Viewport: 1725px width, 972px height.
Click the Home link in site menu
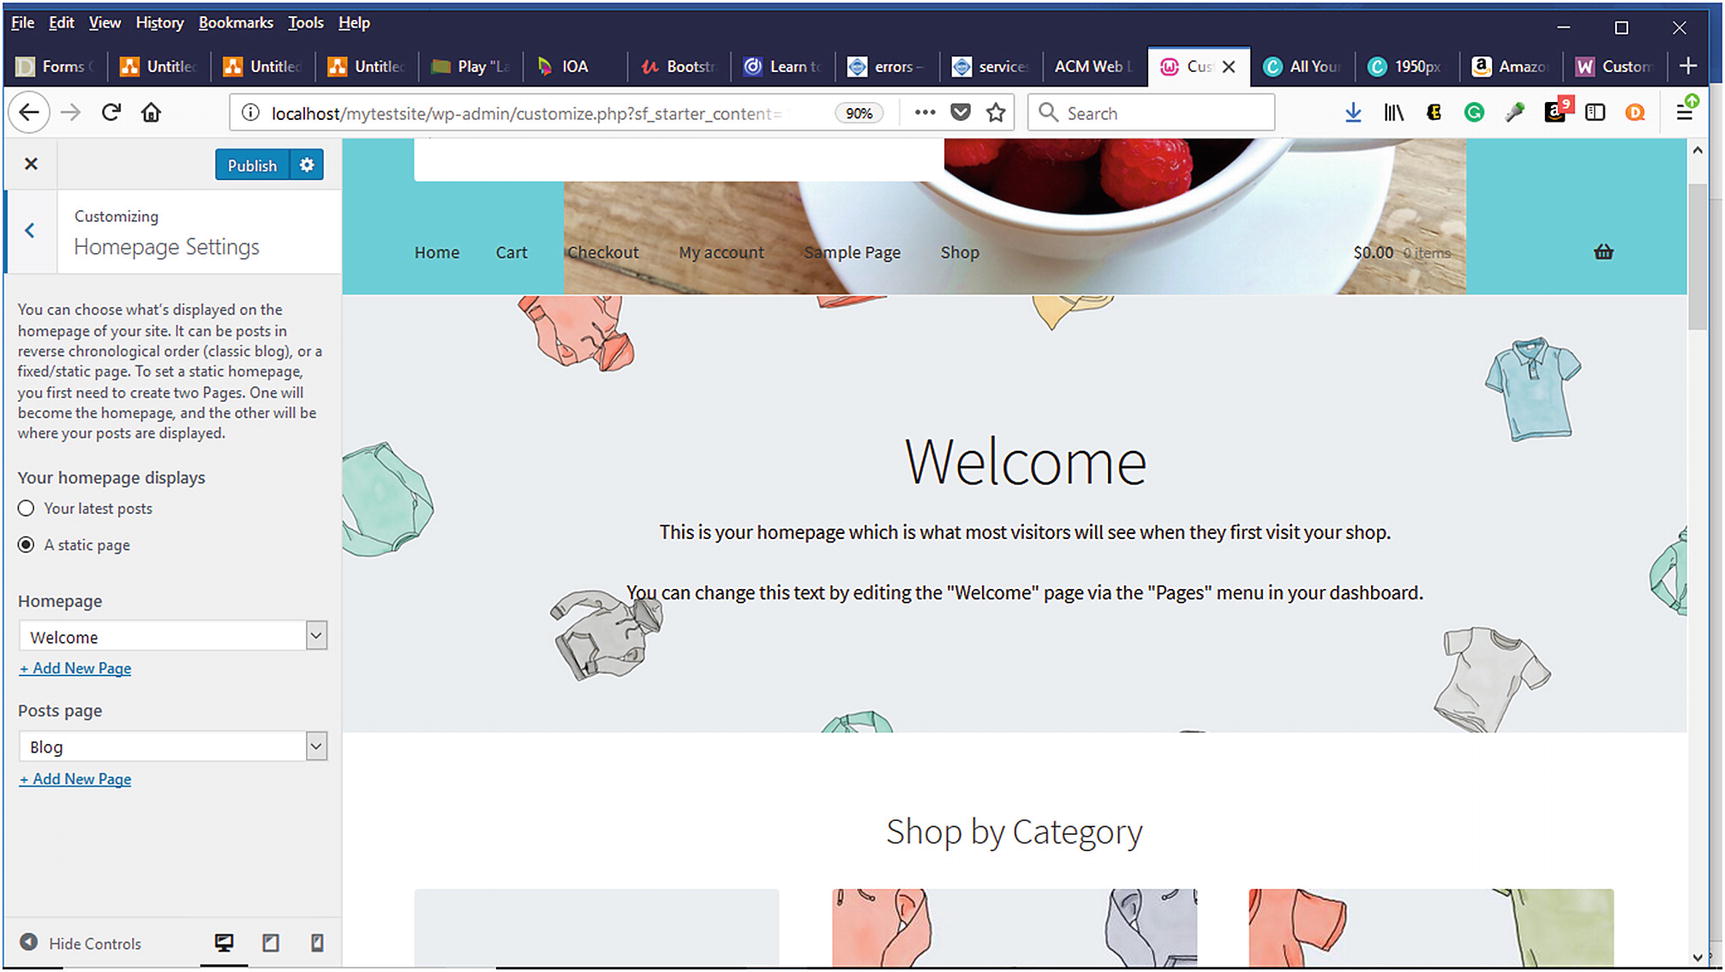coord(437,252)
